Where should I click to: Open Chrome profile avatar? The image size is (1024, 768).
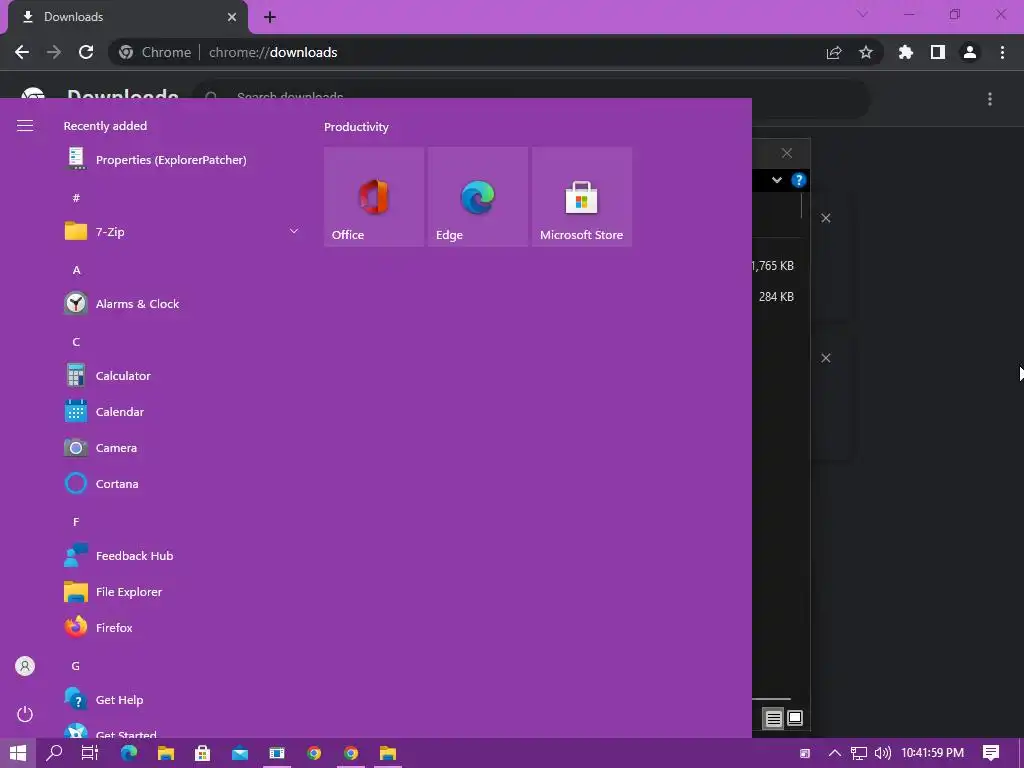pyautogui.click(x=970, y=52)
